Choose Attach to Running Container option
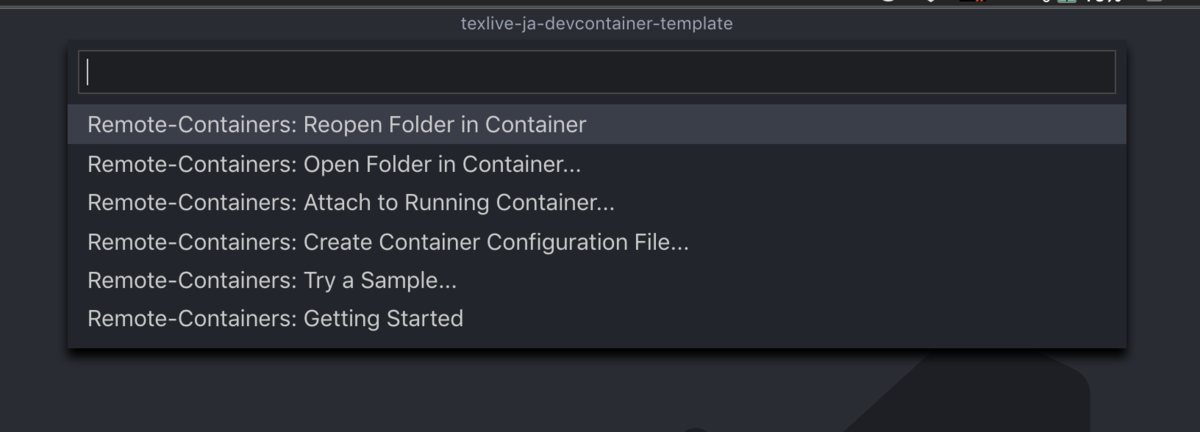1200x432 pixels. tap(351, 203)
